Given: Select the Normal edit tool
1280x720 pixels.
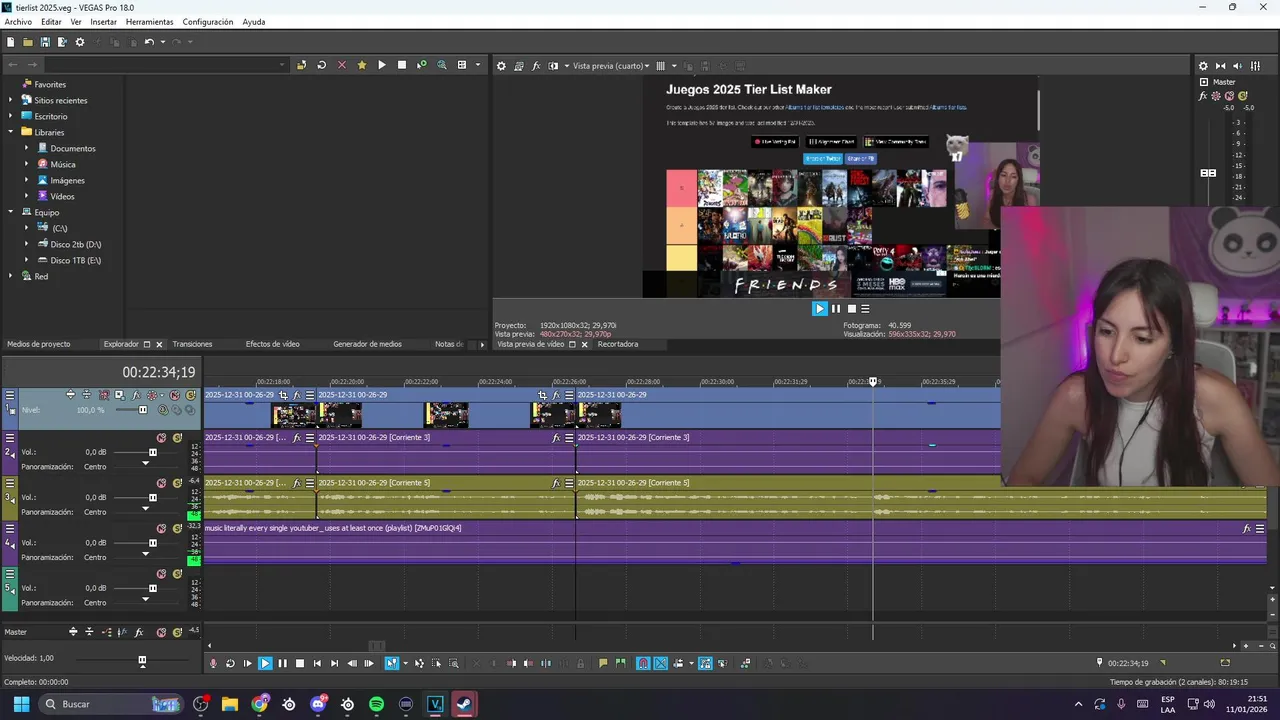Looking at the screenshot, I should 391,663.
